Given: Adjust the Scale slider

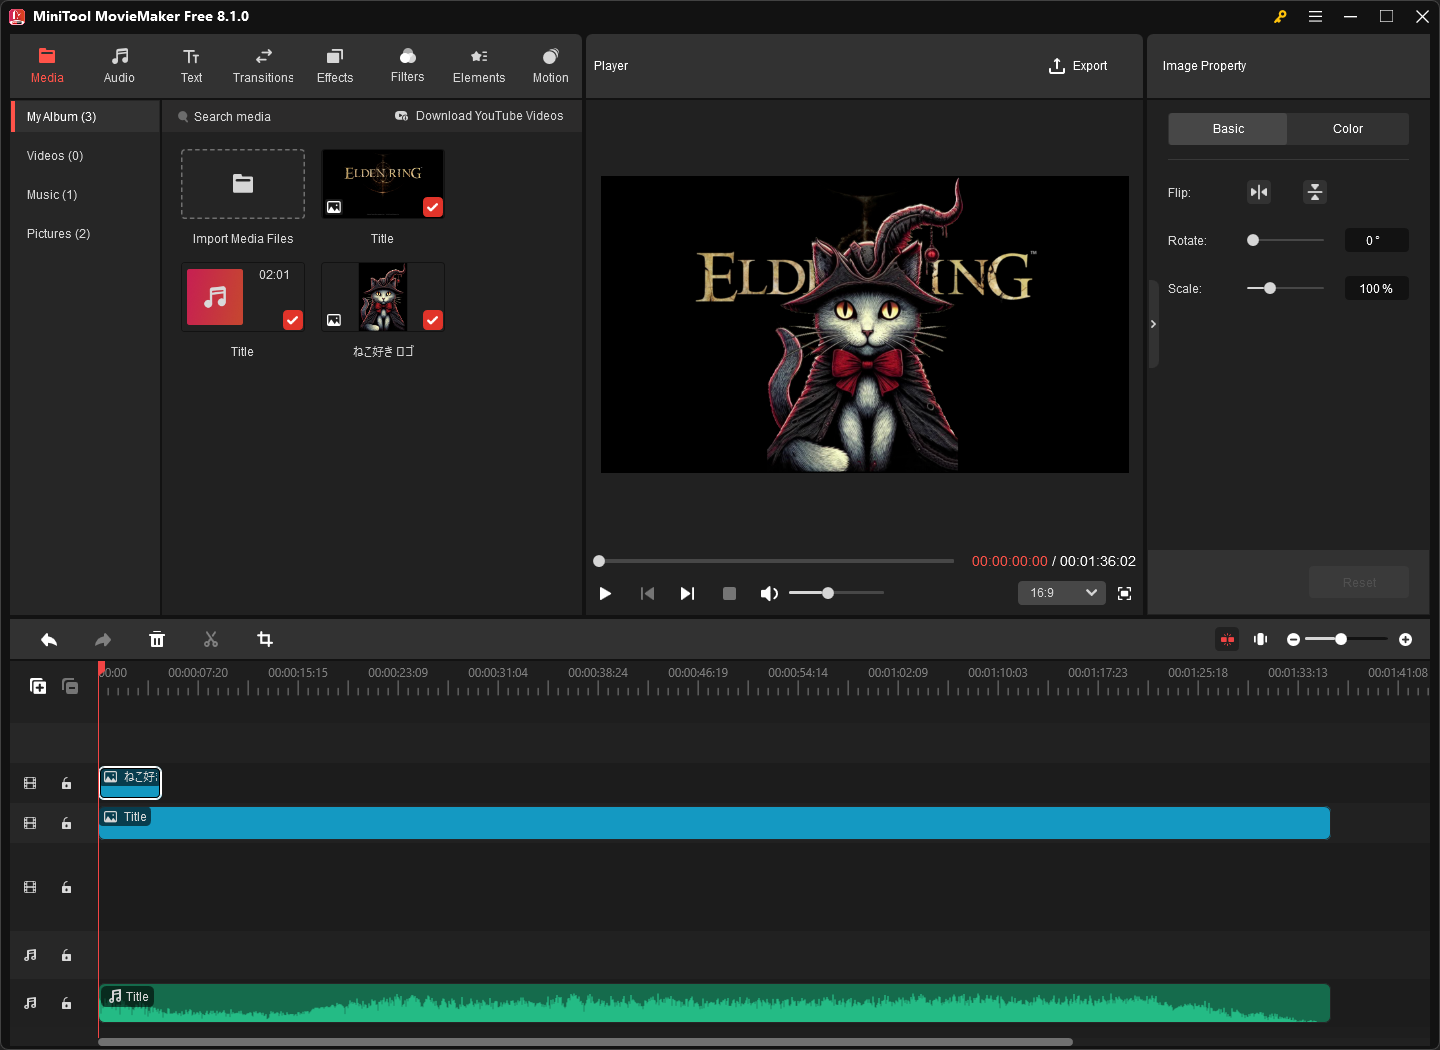Looking at the screenshot, I should 1285,288.
